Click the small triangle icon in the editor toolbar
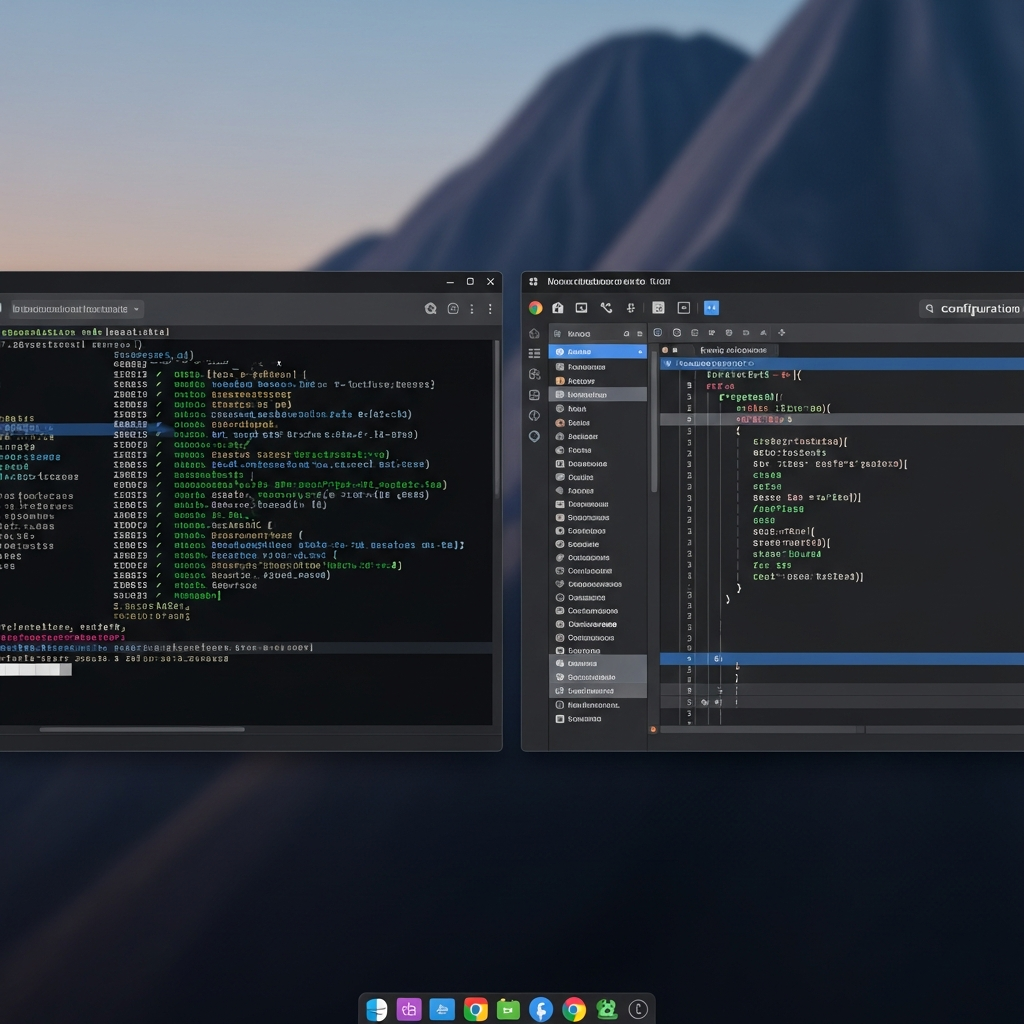 (x=763, y=333)
